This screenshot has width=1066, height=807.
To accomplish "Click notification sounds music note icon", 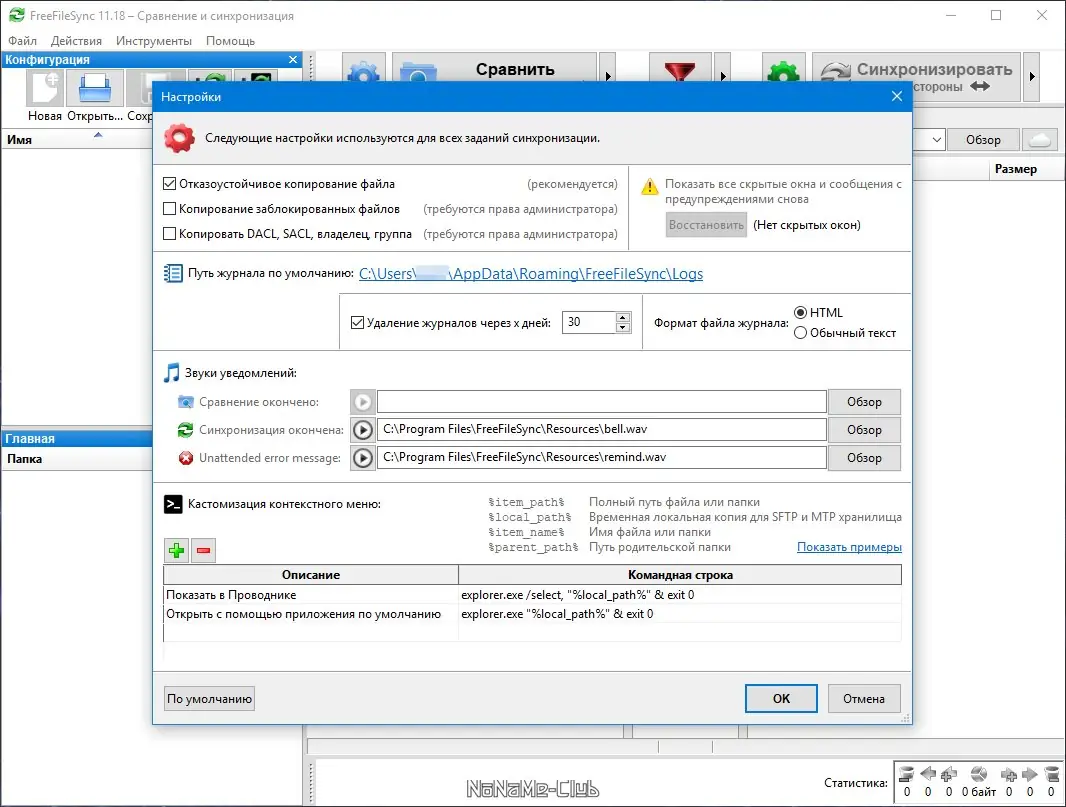I will 172,373.
